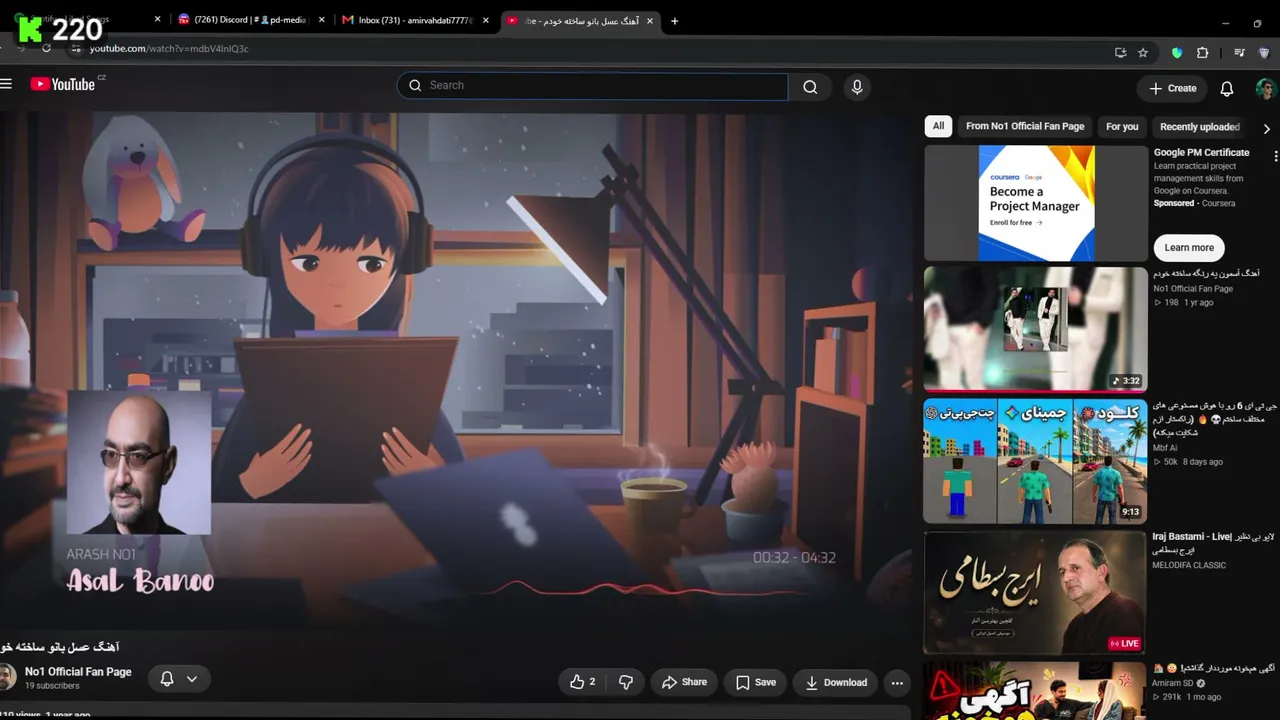Screen dimensions: 1280x720
Task: Click the YouTube search field
Action: 592,86
